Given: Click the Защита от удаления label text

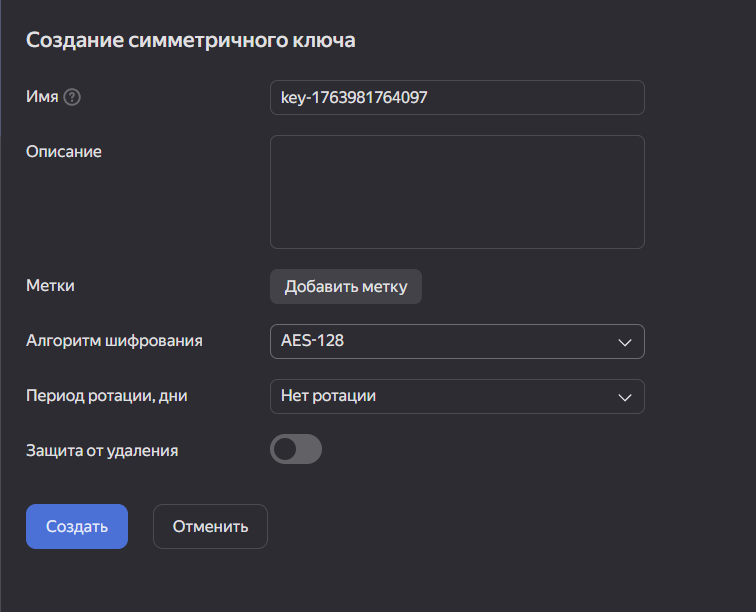Looking at the screenshot, I should (102, 450).
